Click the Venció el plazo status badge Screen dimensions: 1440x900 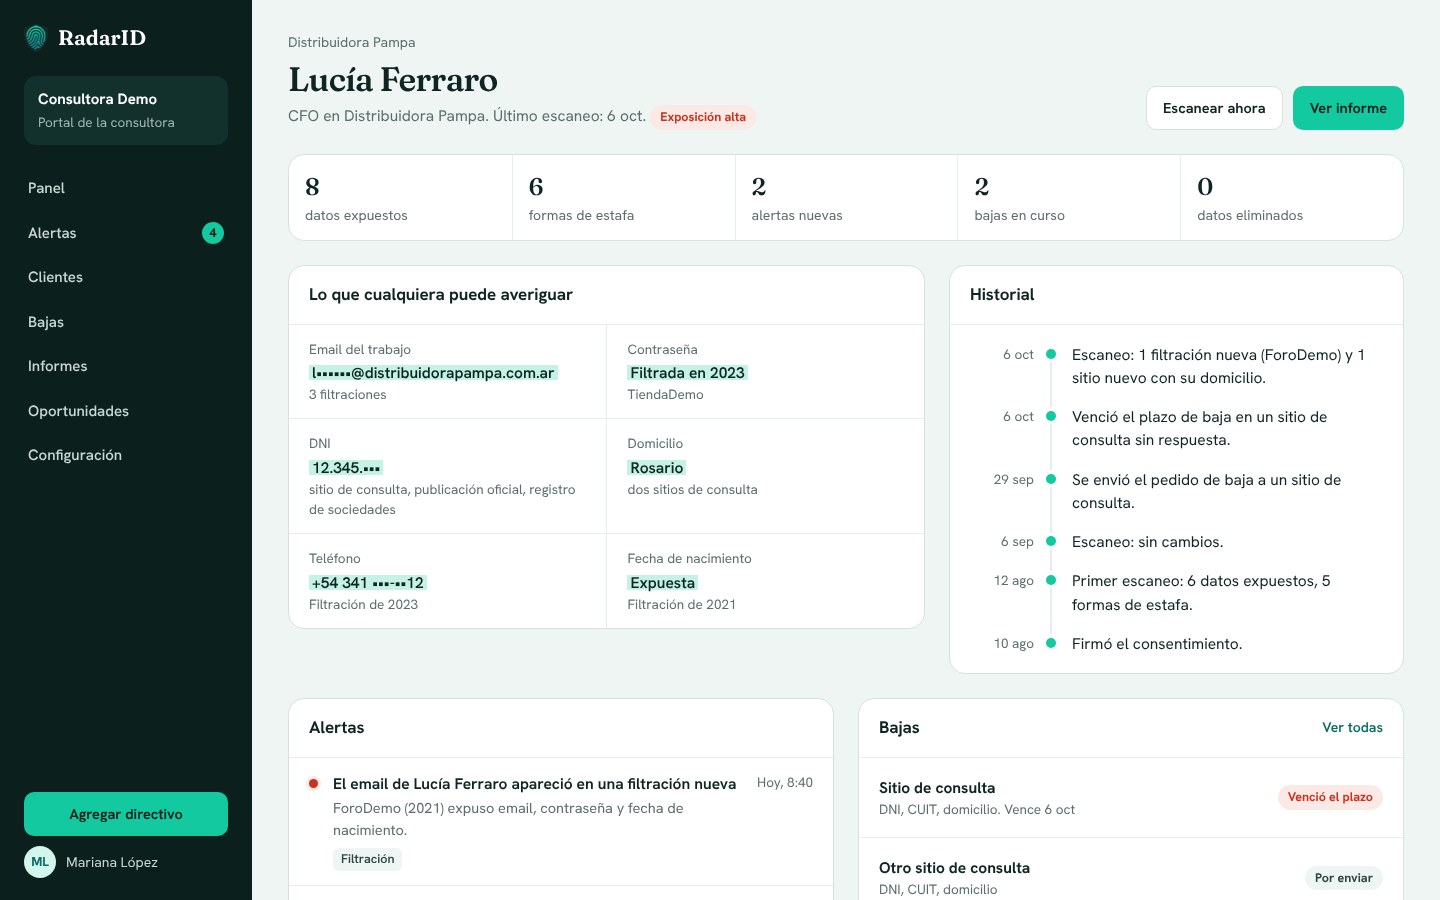tap(1330, 797)
